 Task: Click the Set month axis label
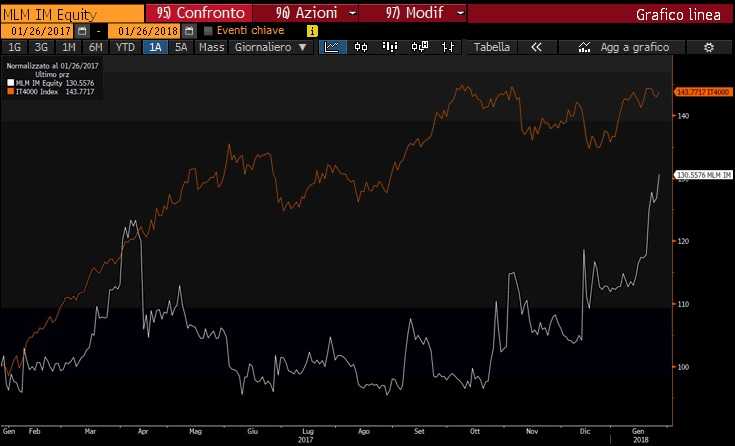tap(419, 431)
